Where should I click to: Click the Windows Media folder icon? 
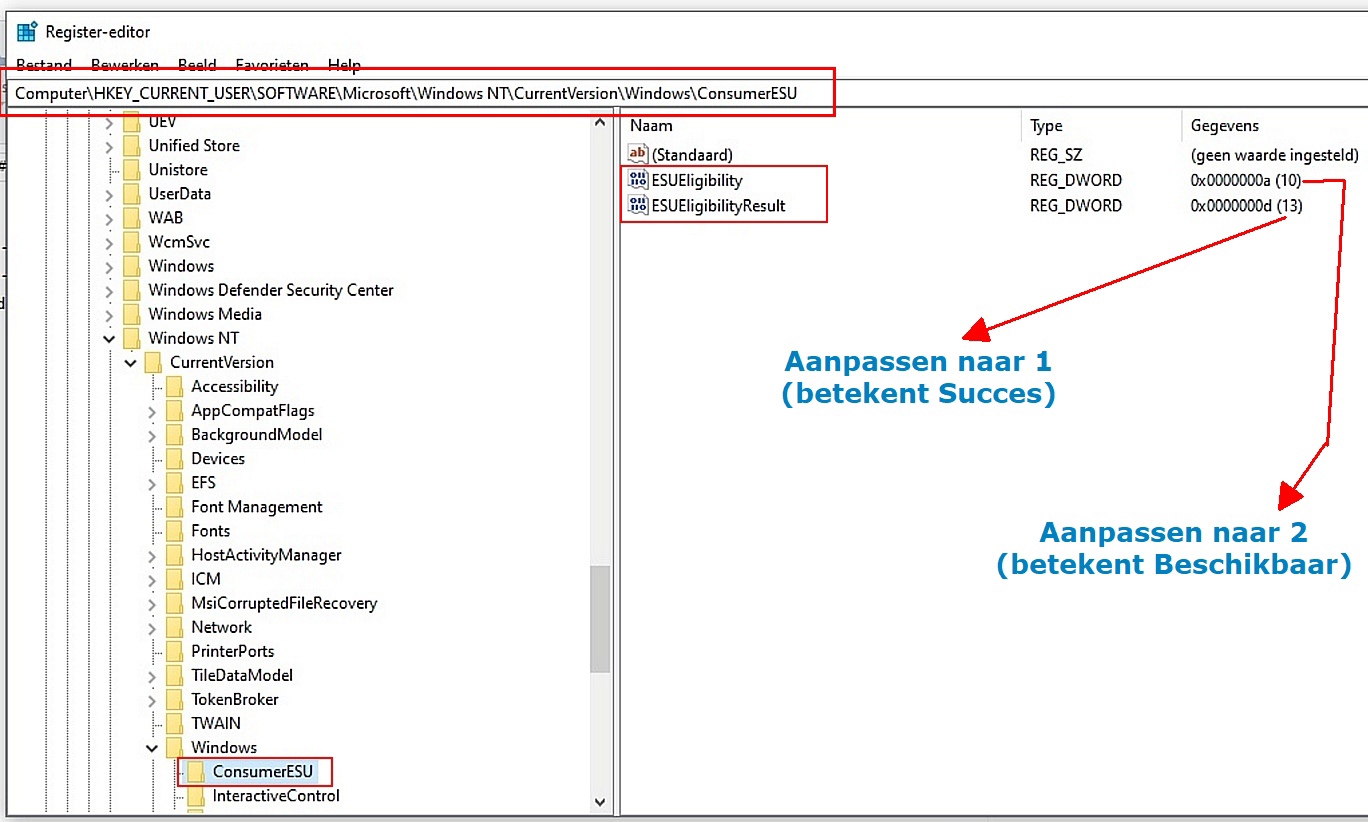(x=132, y=314)
